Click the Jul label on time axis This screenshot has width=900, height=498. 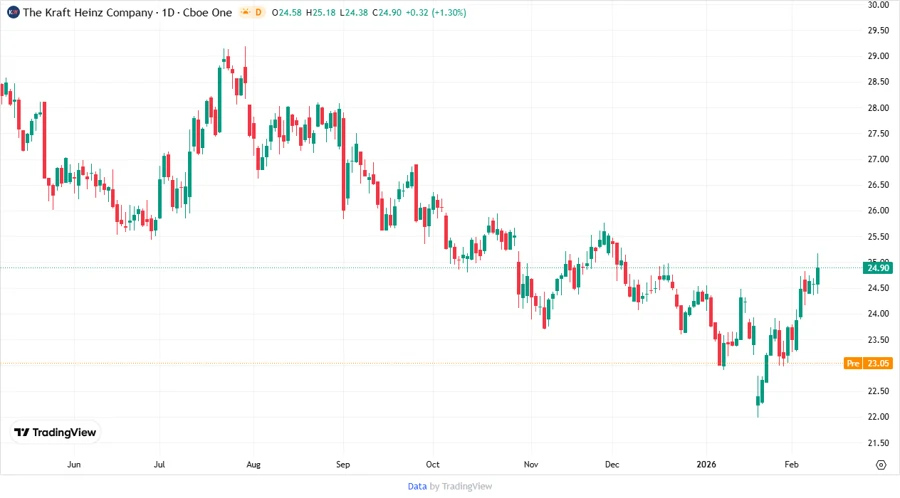point(159,464)
